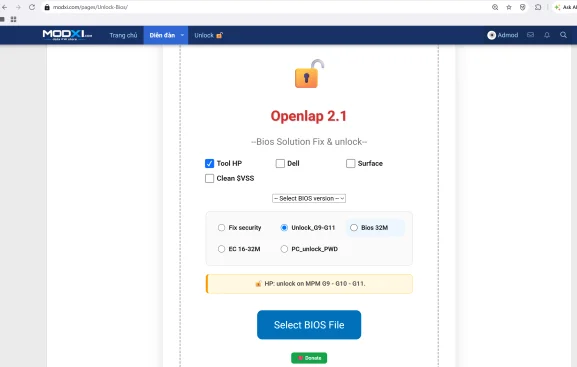This screenshot has height=367, width=577.
Task: Click the padlock site info icon
Action: pyautogui.click(x=47, y=7)
